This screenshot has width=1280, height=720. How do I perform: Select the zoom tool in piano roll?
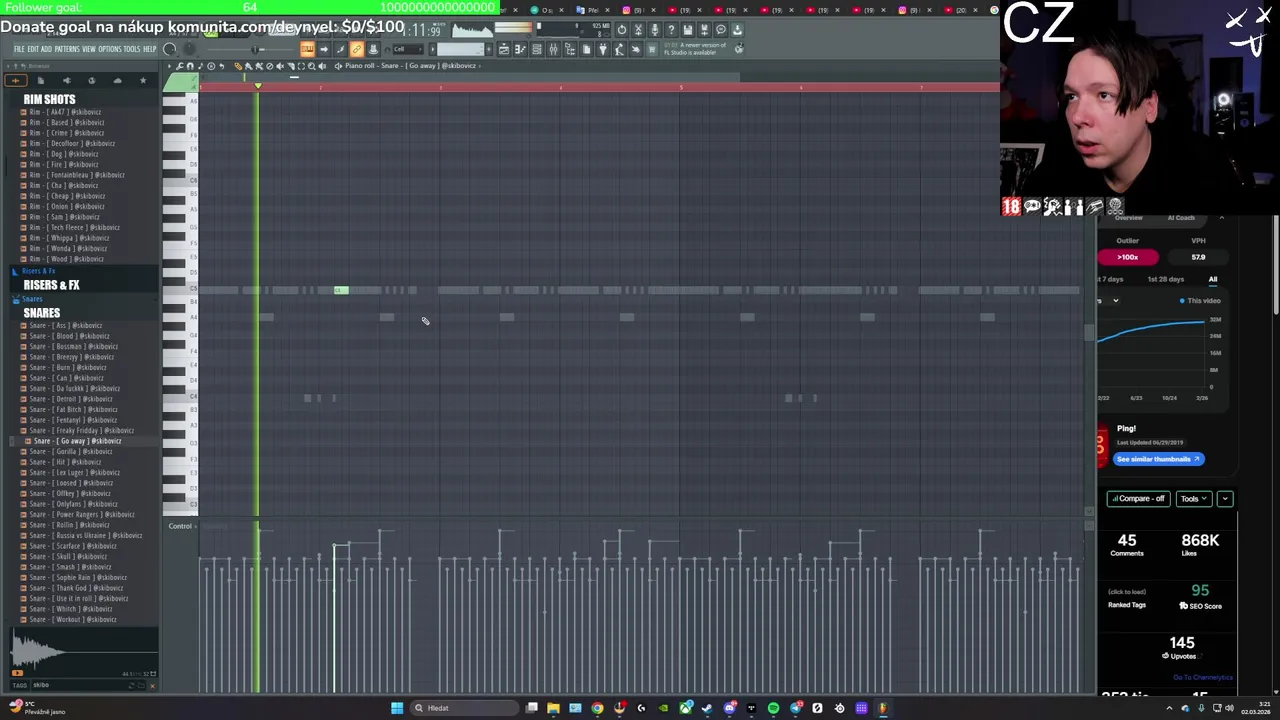(311, 66)
